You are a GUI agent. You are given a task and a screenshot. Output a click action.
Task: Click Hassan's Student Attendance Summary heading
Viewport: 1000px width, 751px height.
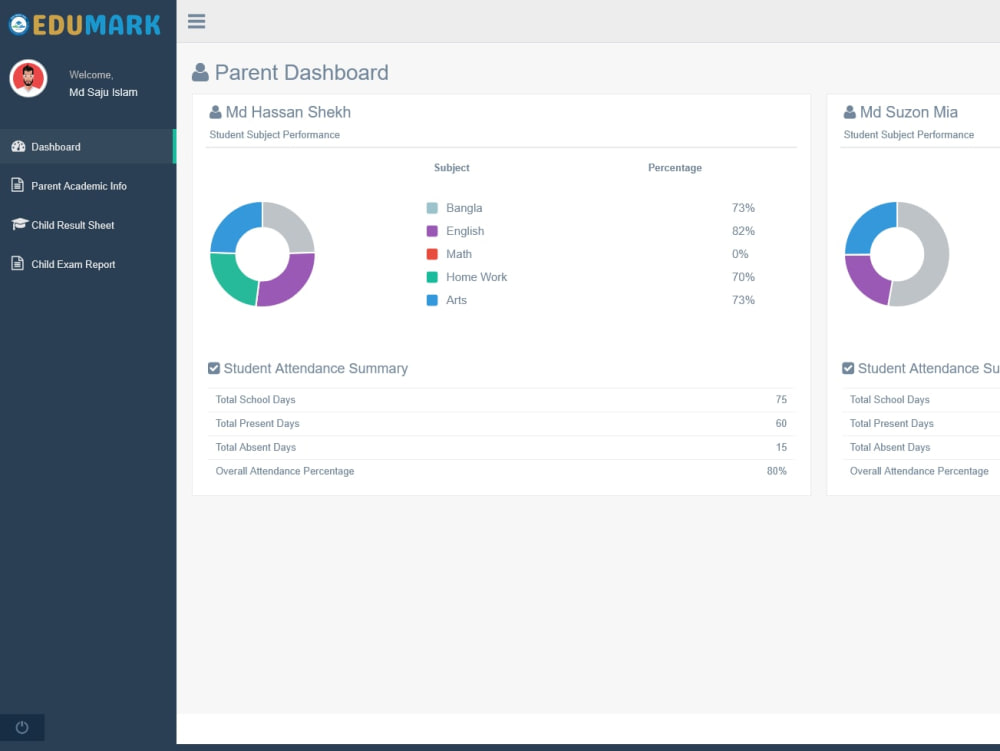(x=316, y=368)
